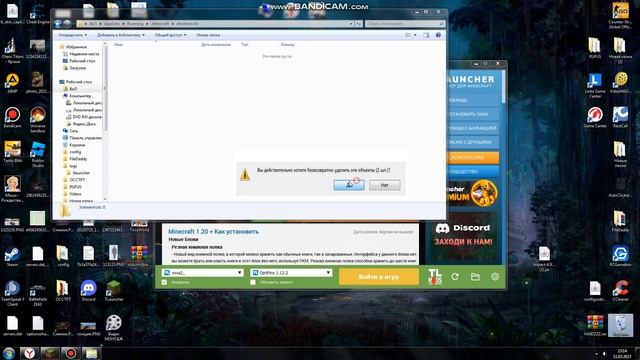Sort by the Имя column header

click(x=118, y=44)
